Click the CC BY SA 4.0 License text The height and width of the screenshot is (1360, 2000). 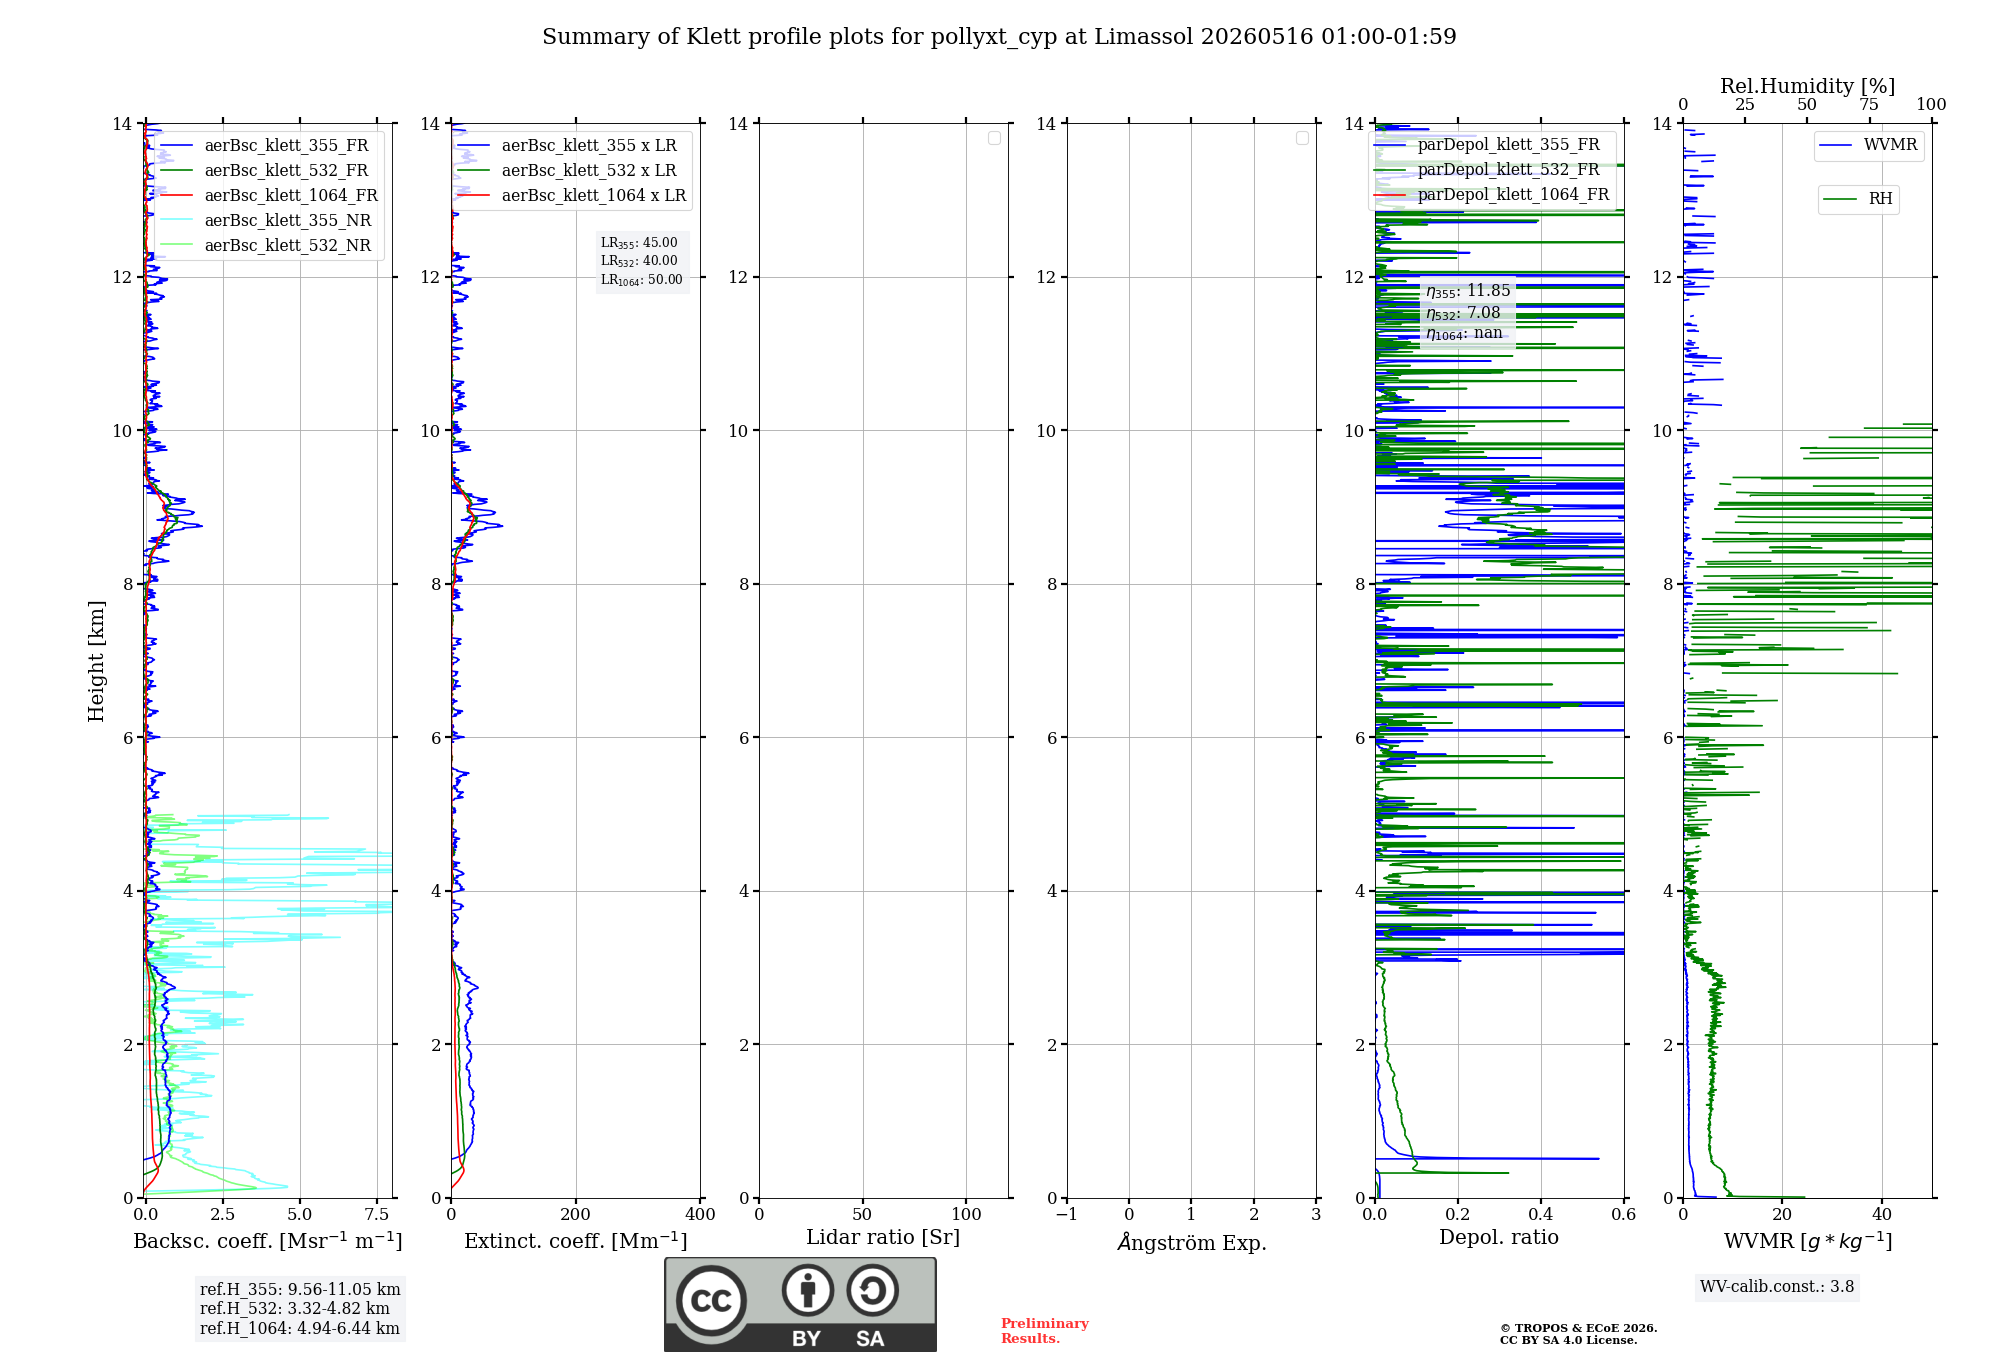point(1568,1340)
